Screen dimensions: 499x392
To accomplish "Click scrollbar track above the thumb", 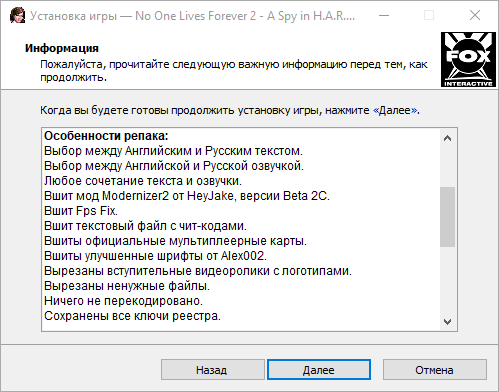I will click(447, 166).
